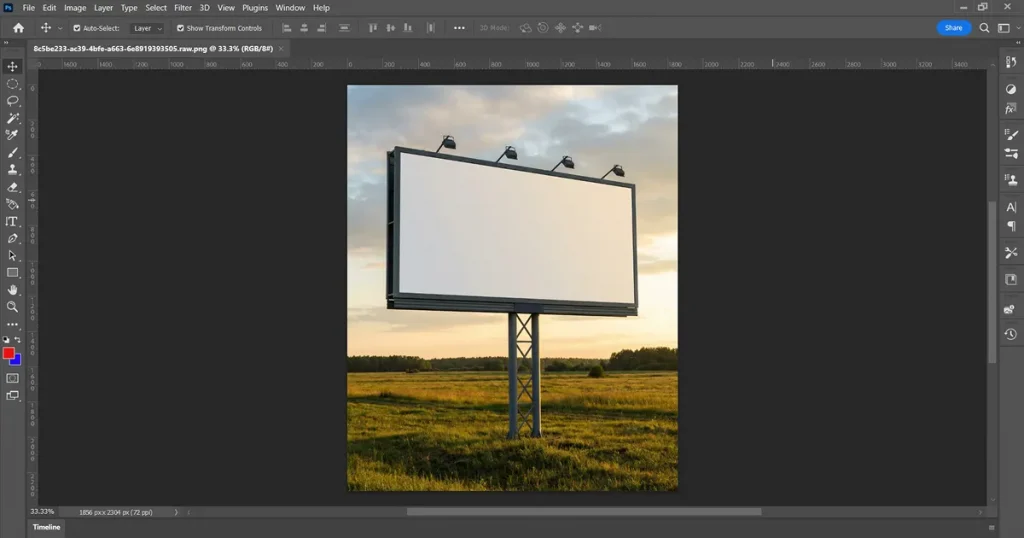Open the Search magnifier icon
The width and height of the screenshot is (1024, 538).
pyautogui.click(x=984, y=28)
